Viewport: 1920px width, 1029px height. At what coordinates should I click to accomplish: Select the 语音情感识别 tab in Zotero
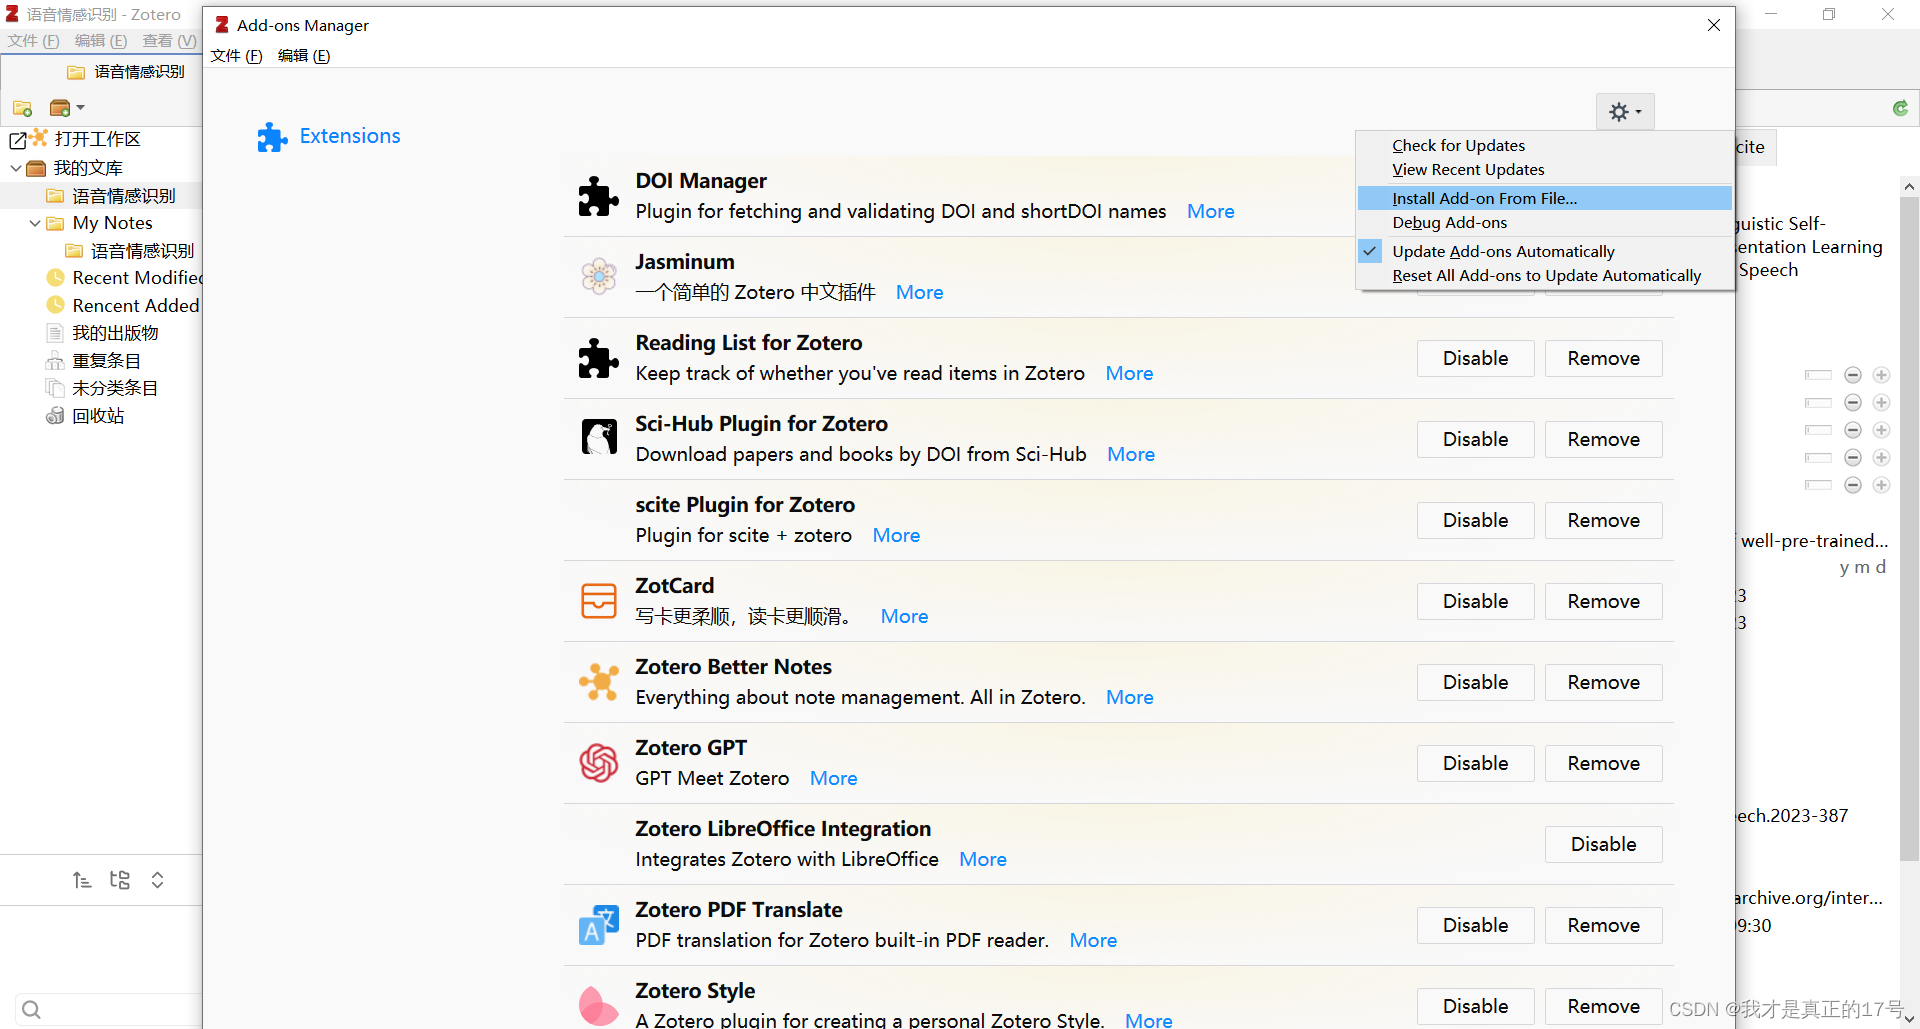coord(127,72)
